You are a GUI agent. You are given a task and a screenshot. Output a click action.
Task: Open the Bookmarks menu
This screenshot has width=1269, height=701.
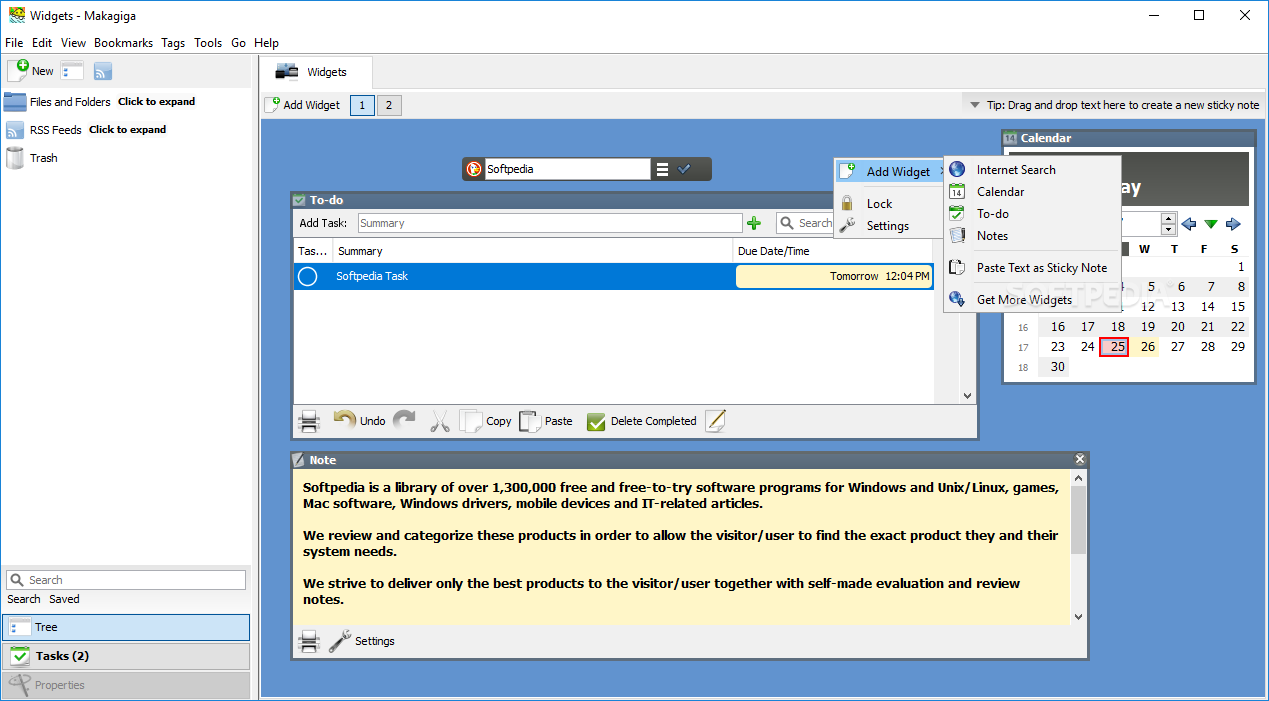[x=124, y=43]
